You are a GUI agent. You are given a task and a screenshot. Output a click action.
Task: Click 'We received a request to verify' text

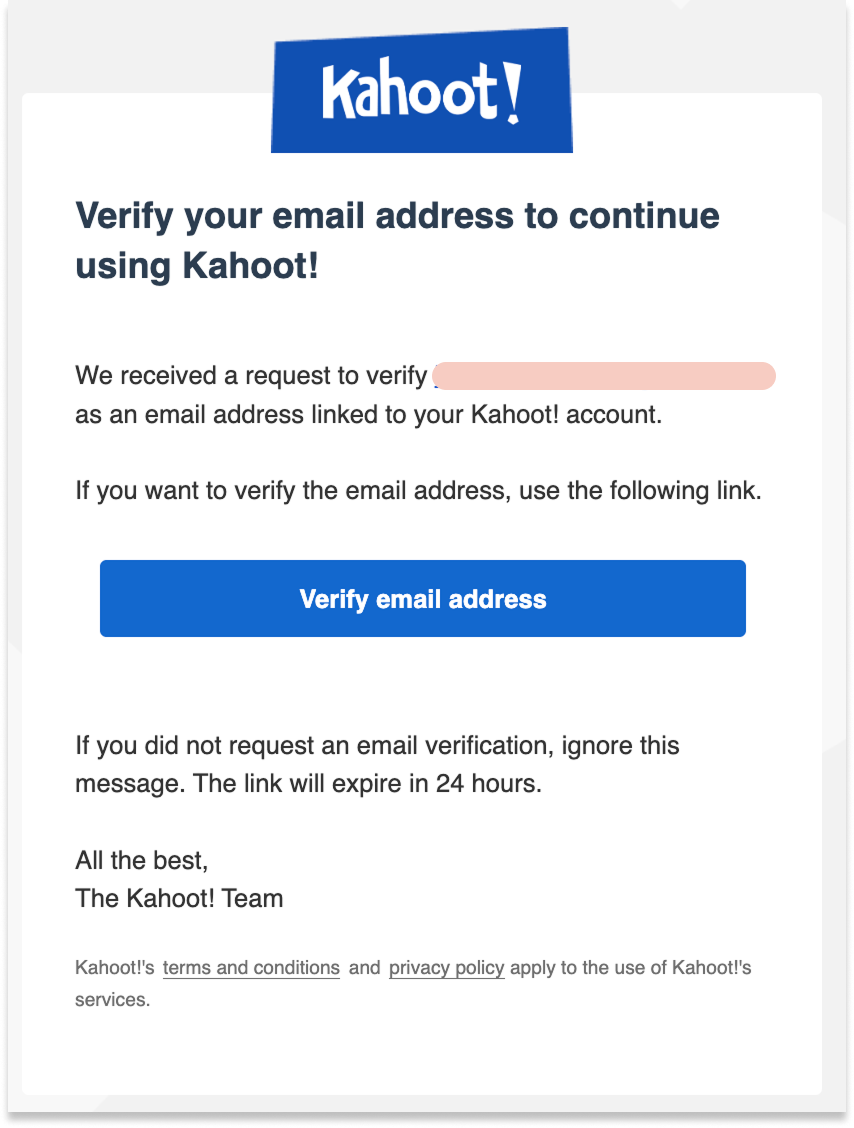(251, 376)
